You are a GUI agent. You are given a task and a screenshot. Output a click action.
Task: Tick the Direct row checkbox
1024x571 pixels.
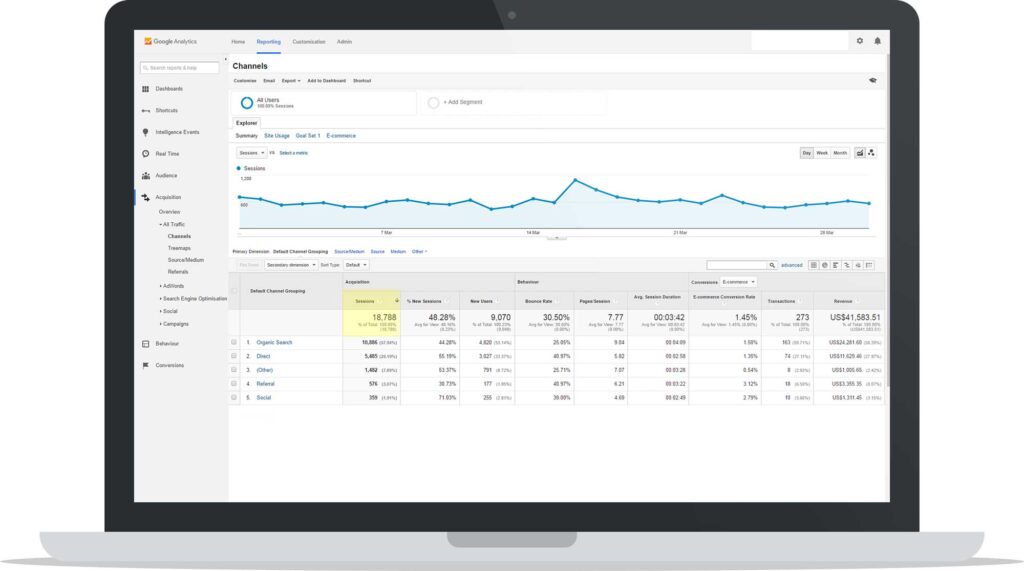[x=234, y=356]
